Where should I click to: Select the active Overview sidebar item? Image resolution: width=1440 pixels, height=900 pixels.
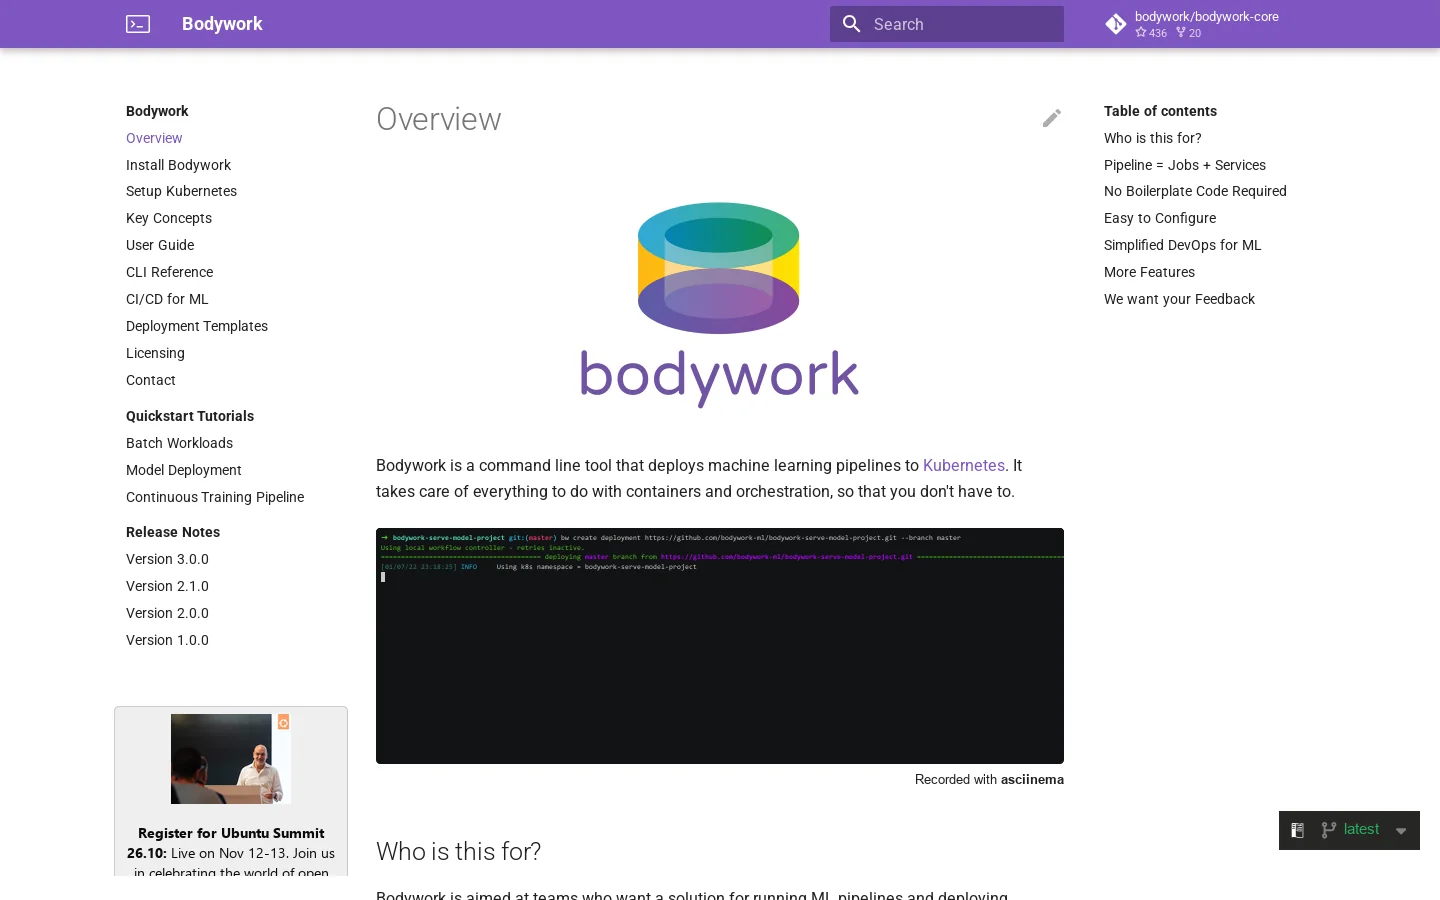[x=154, y=138]
